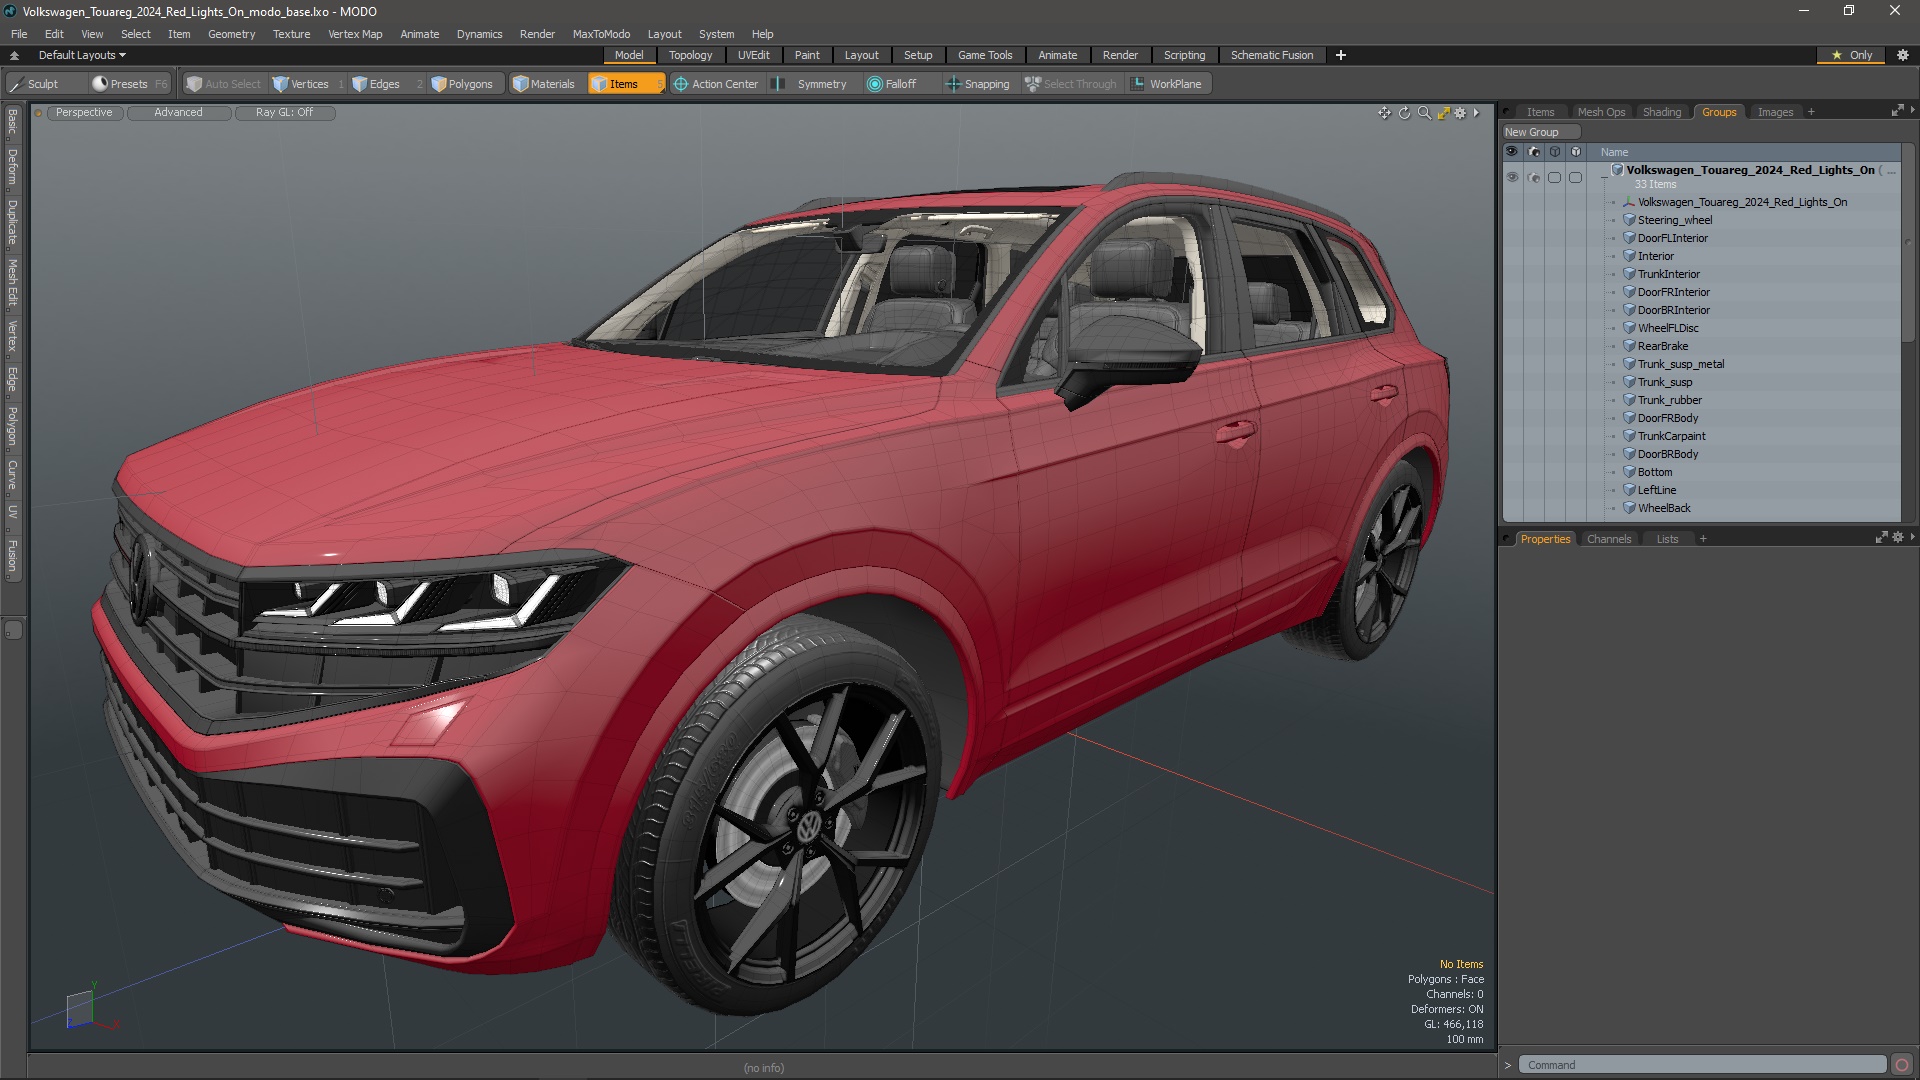
Task: Click the yellow maximize viewport arrows icon
Action: tap(1443, 113)
